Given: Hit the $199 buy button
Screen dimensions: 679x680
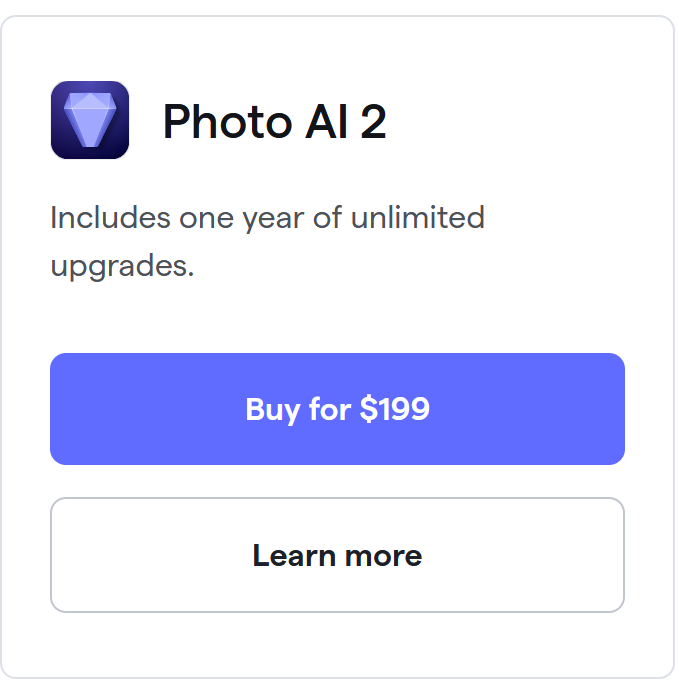Looking at the screenshot, I should click(x=337, y=409).
